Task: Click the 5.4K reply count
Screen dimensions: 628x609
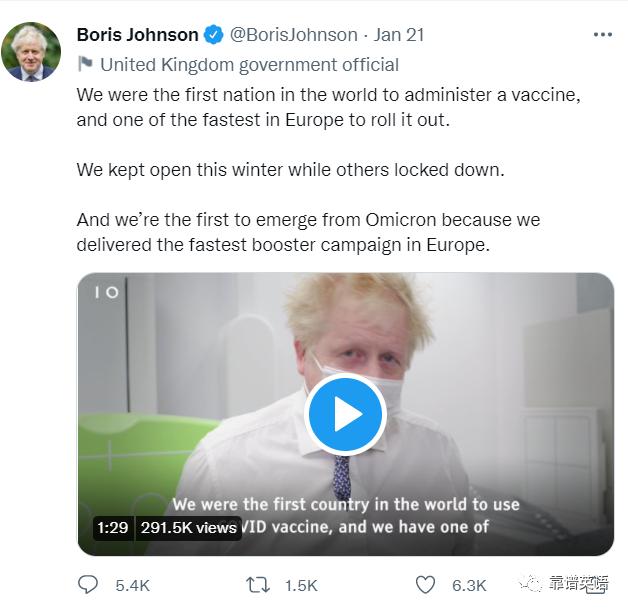Action: [x=133, y=585]
